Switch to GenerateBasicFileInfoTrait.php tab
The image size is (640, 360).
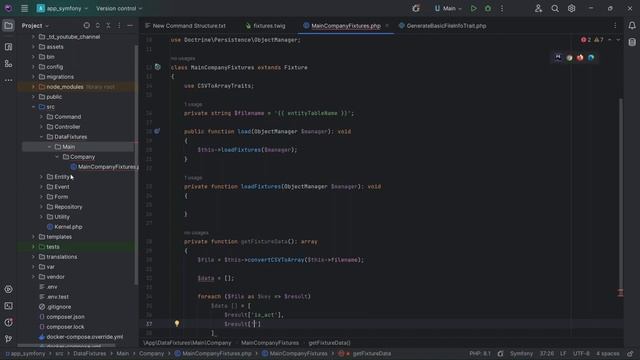coord(443,26)
